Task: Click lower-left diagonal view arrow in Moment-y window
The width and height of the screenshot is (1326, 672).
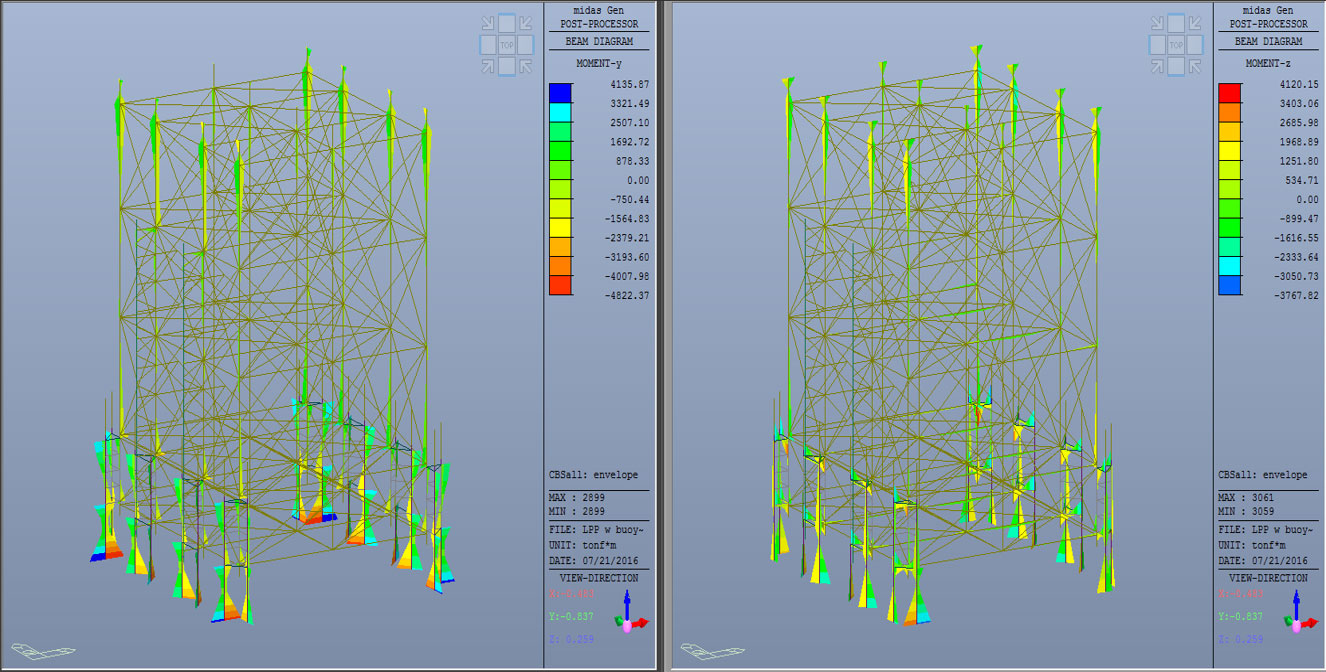Action: pos(488,65)
